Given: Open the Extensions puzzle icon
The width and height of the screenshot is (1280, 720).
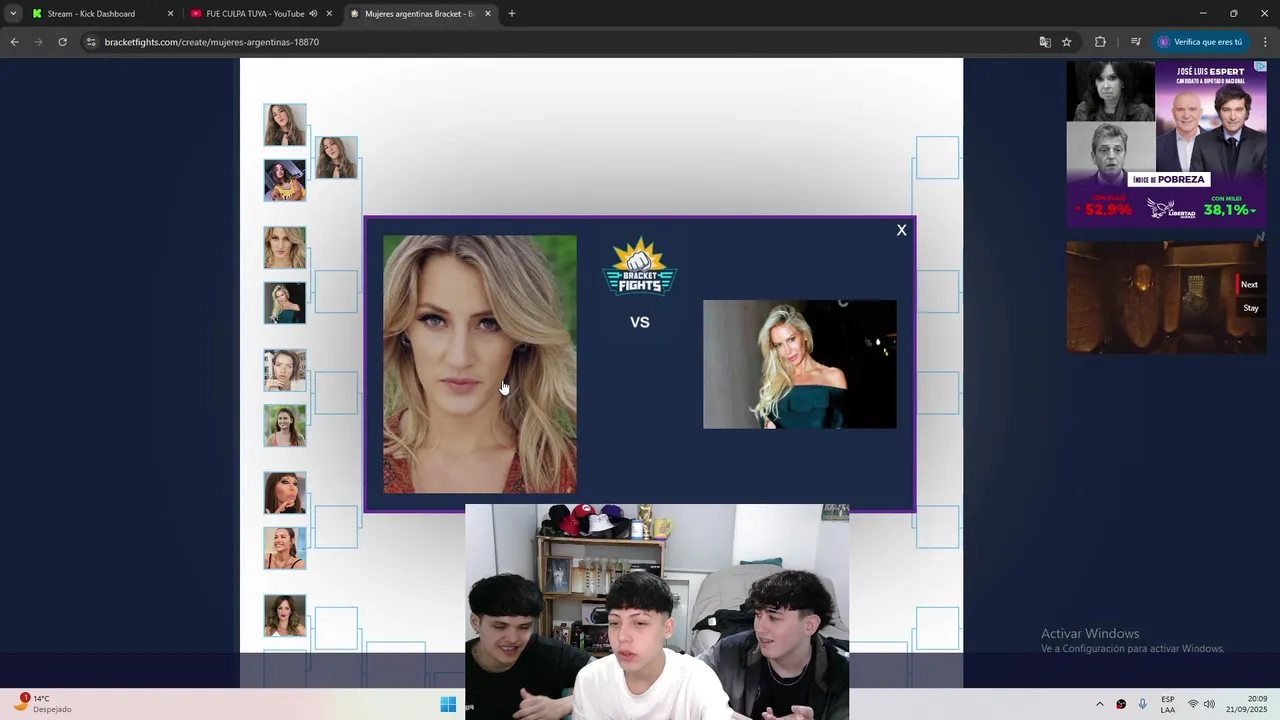Looking at the screenshot, I should 1100,42.
